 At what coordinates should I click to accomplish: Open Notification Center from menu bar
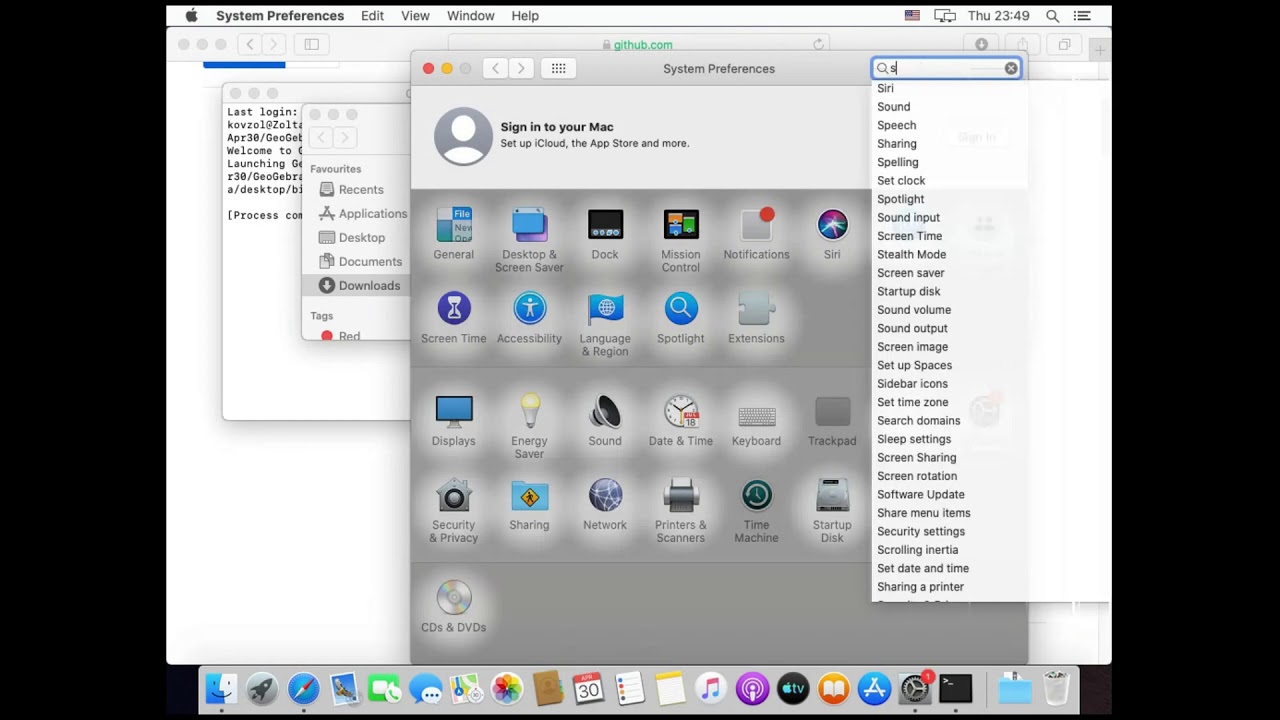point(1081,16)
